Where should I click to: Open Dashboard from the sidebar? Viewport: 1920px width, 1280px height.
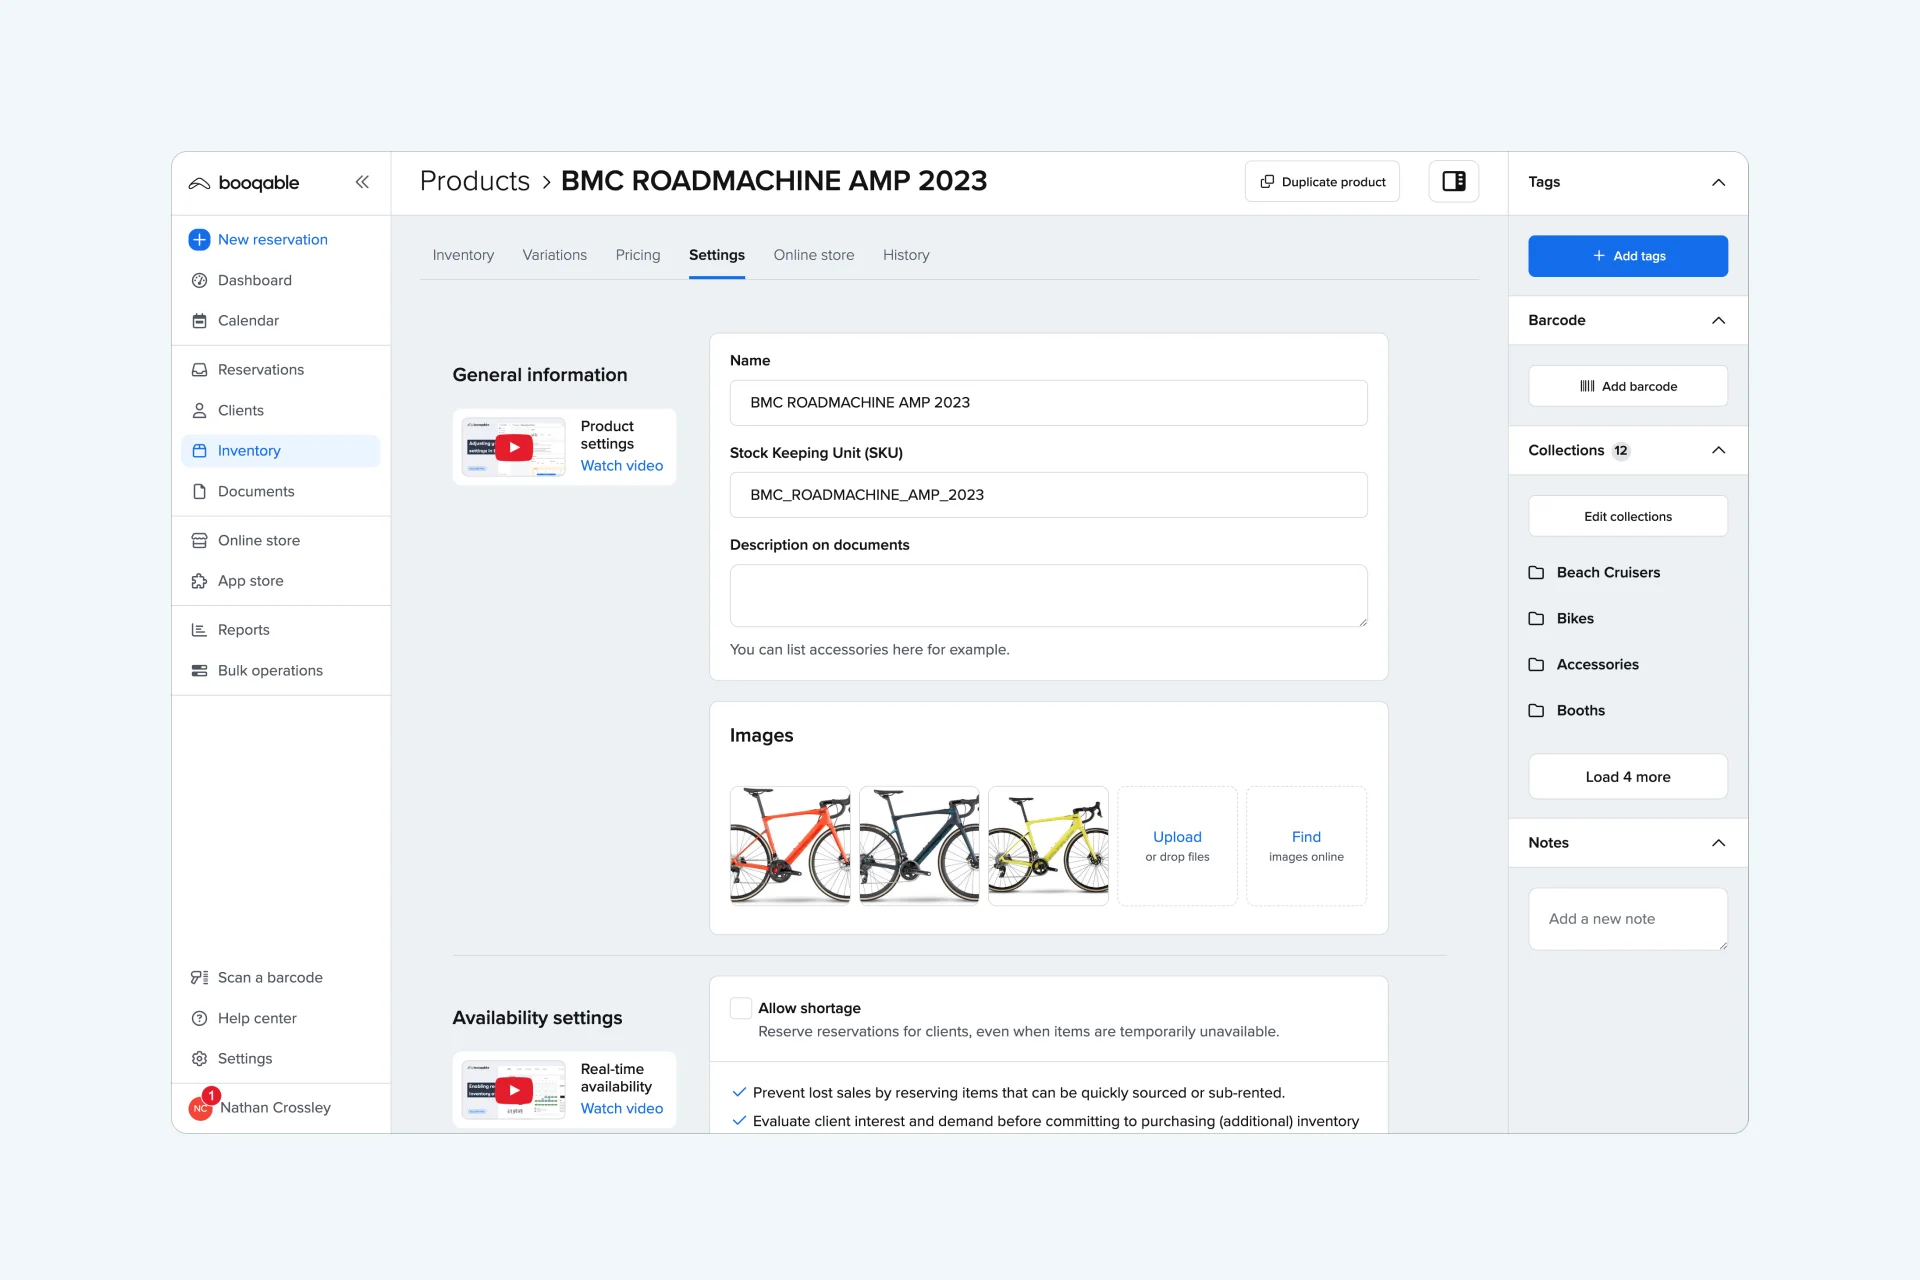(254, 281)
